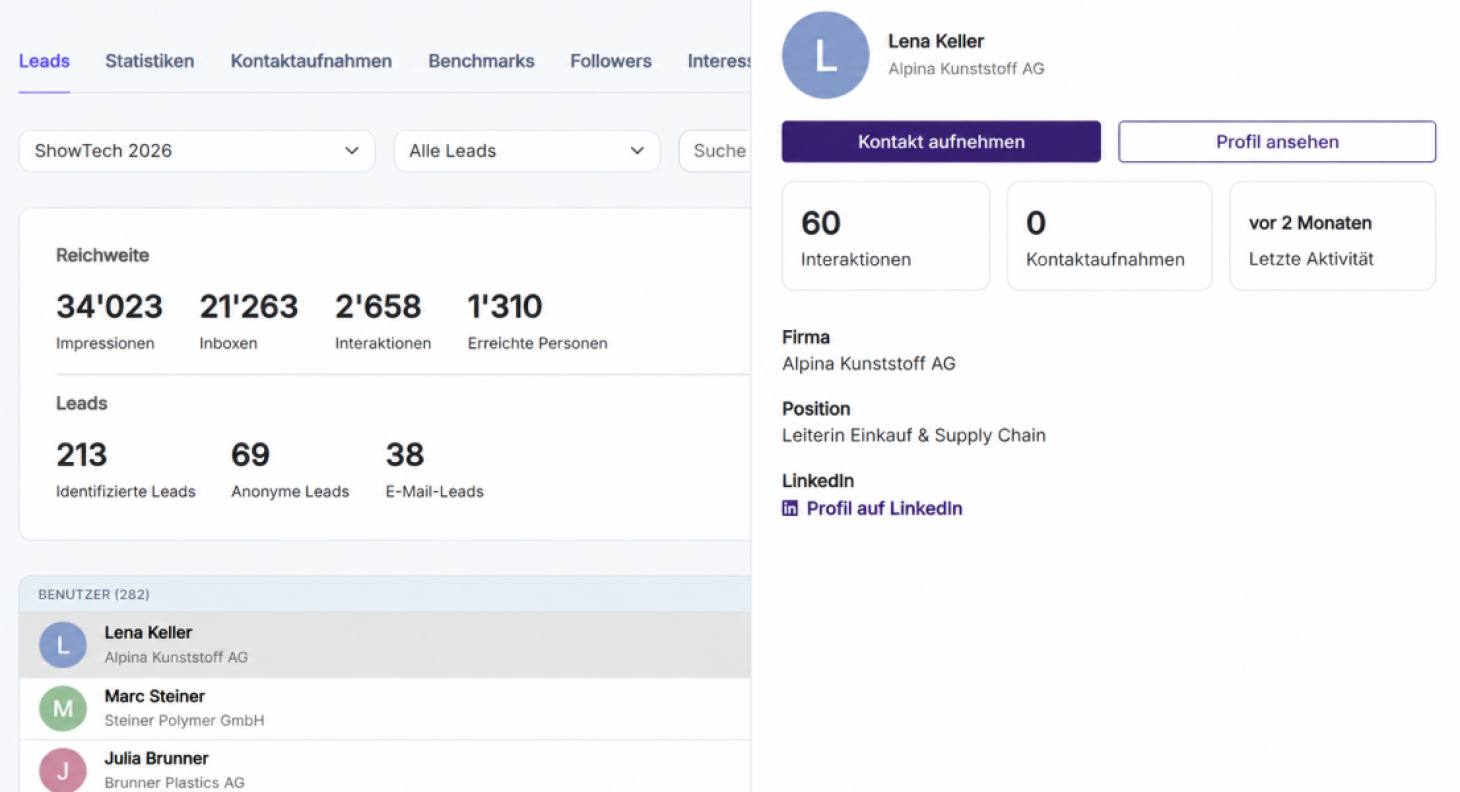Click the 2'658 Interaktionen value

point(378,306)
